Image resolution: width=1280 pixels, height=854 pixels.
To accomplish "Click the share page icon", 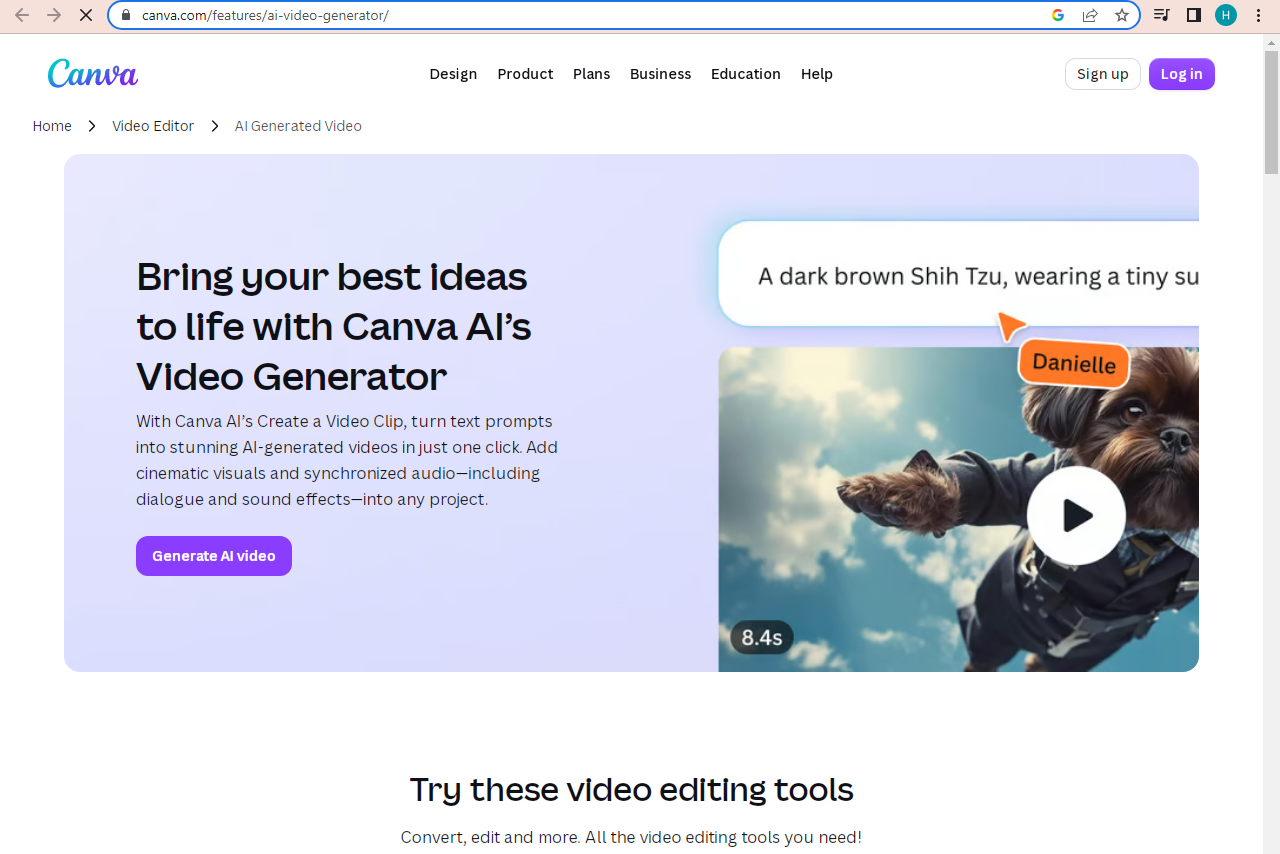I will [1090, 15].
